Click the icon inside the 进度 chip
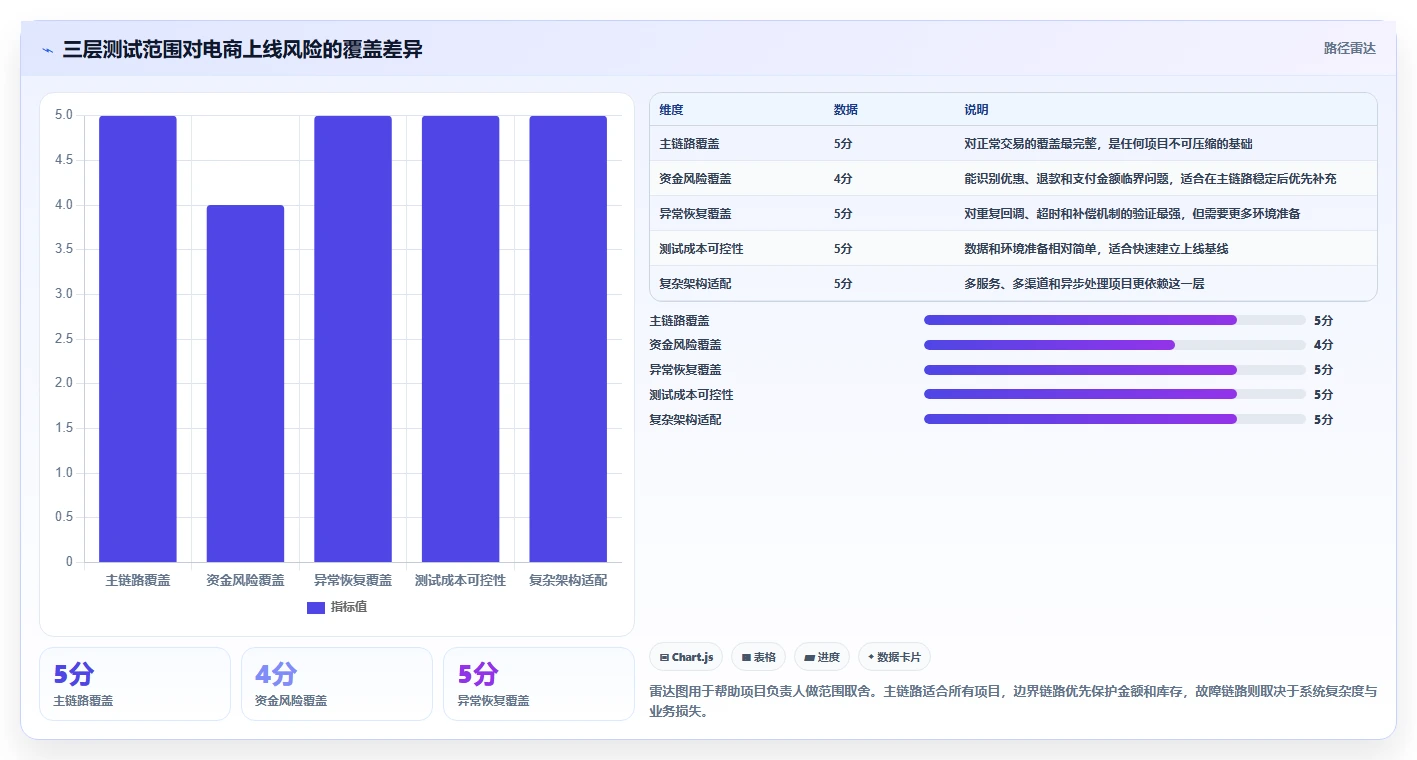The height and width of the screenshot is (760, 1417). 809,657
